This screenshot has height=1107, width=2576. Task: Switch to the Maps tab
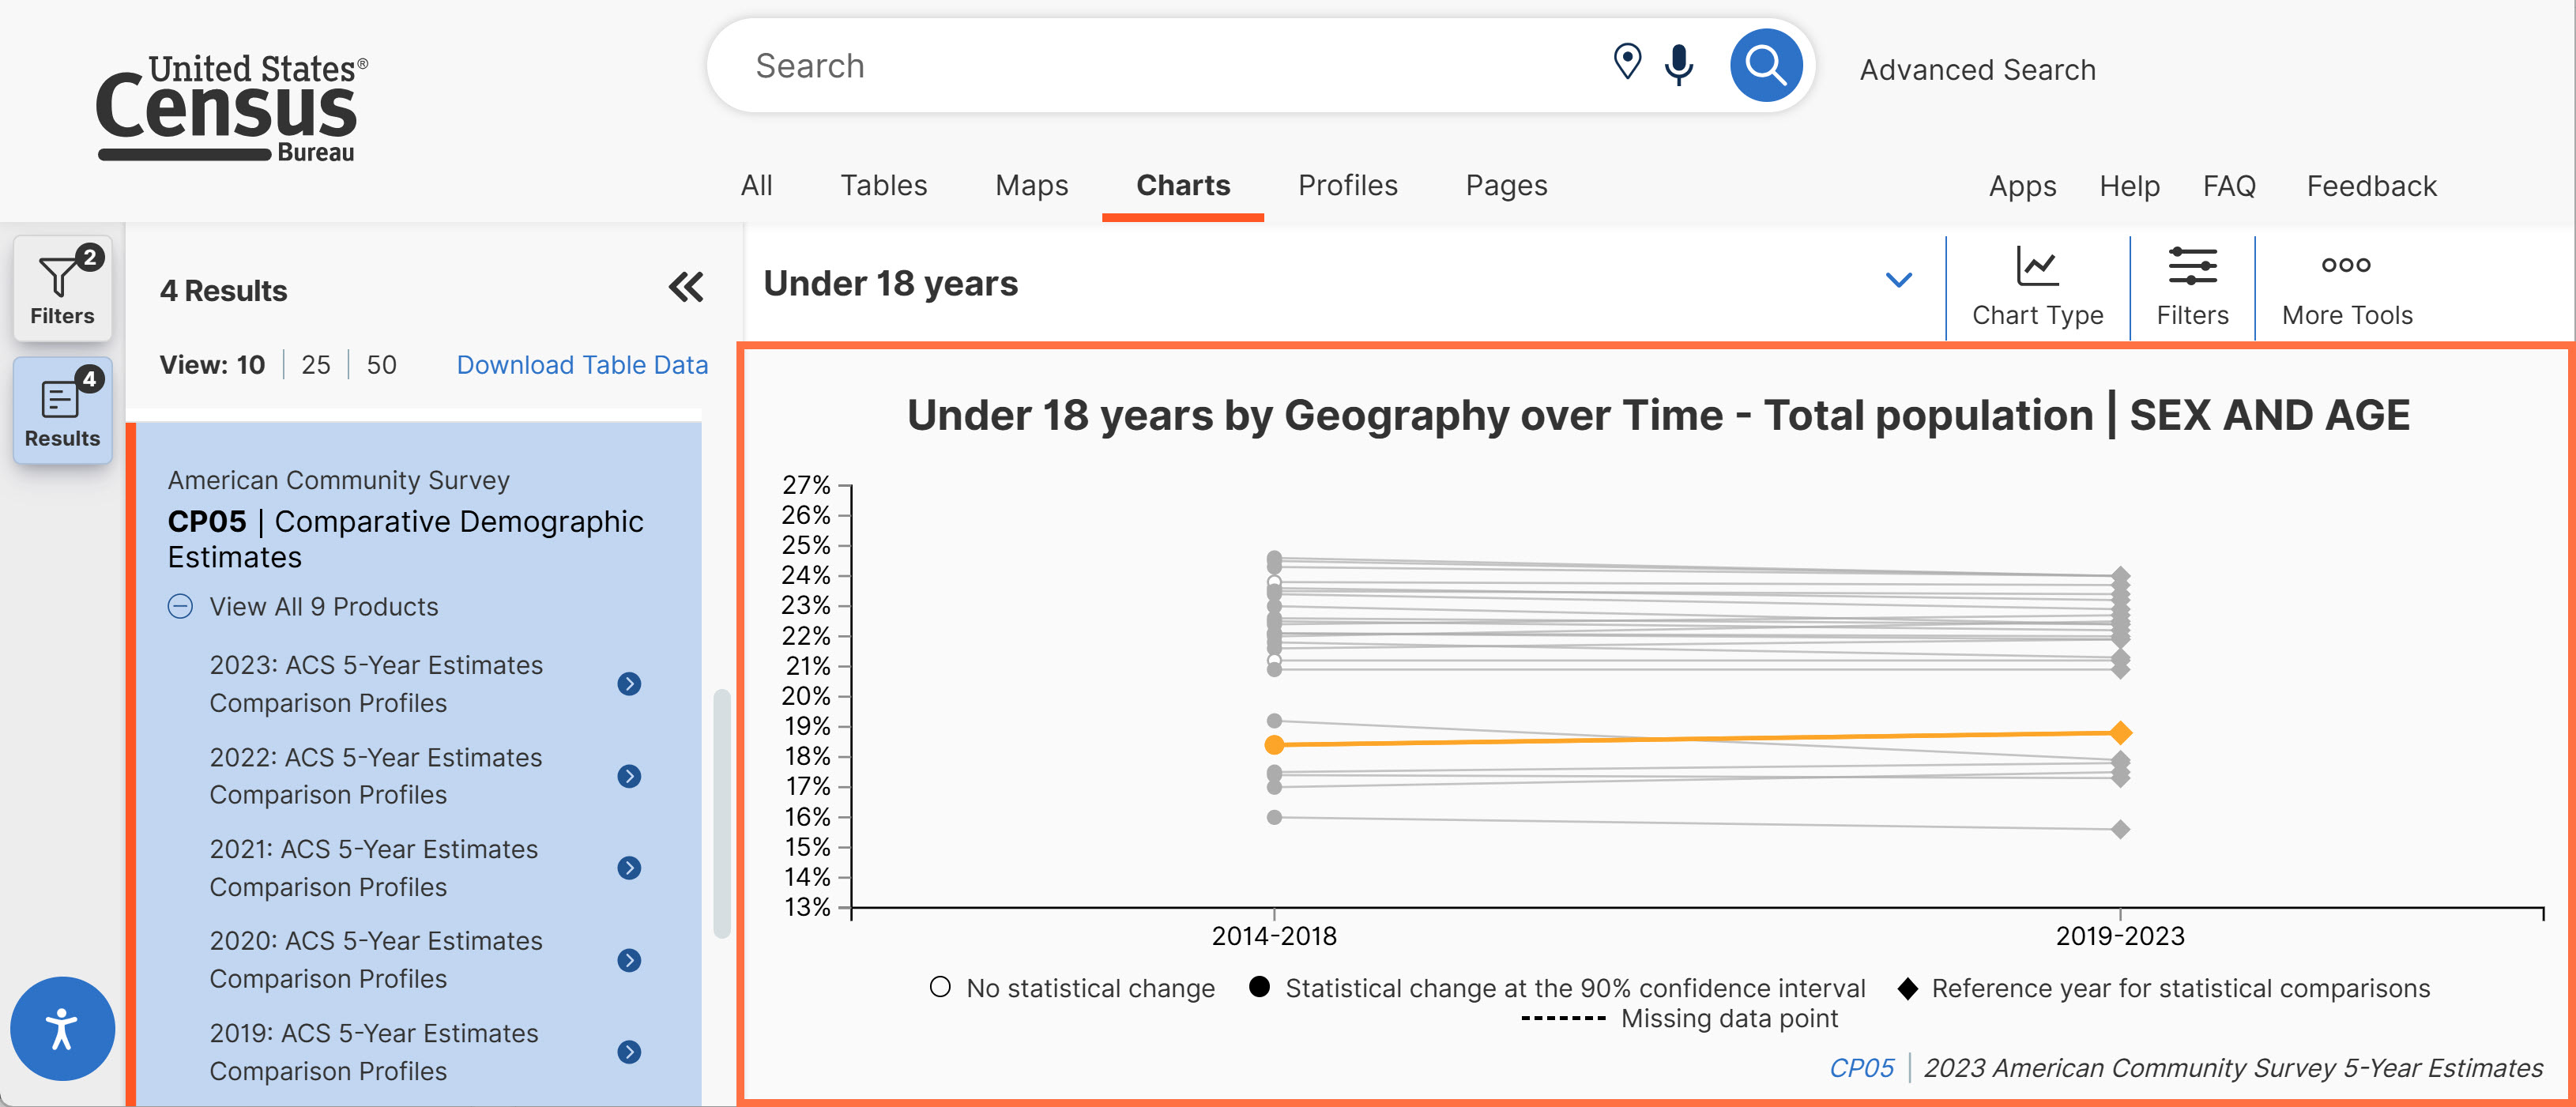(1031, 185)
